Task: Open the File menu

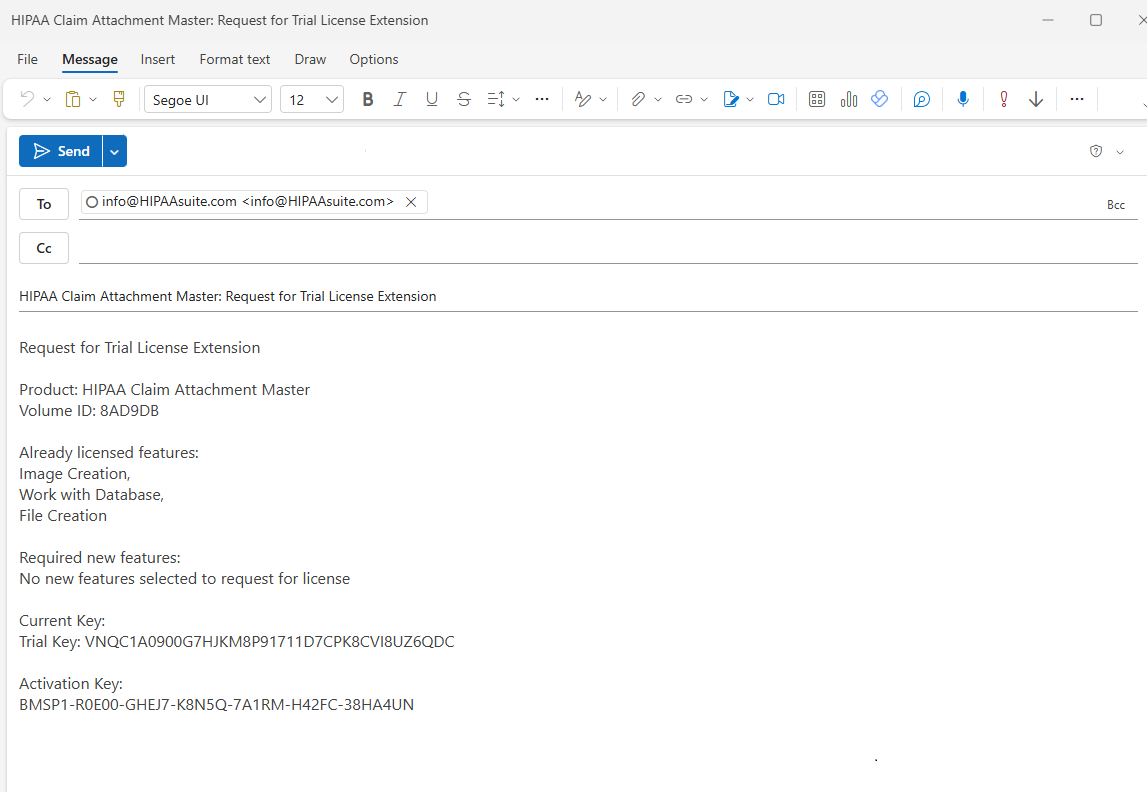Action: point(28,59)
